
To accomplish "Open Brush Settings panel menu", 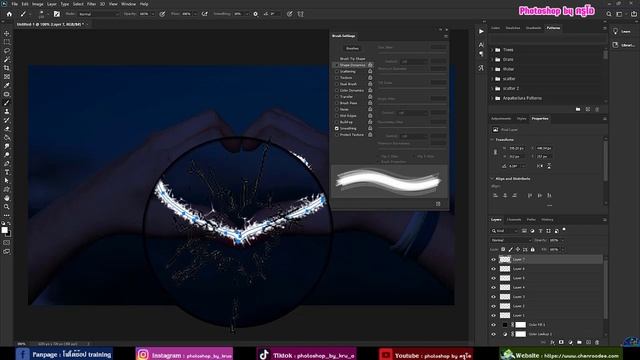I will click(446, 36).
